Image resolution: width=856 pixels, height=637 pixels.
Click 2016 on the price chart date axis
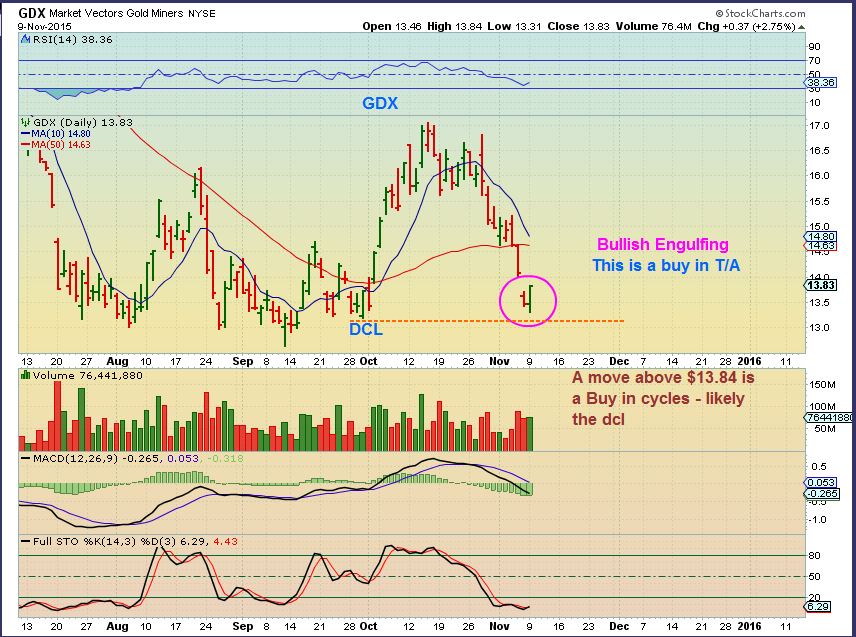click(749, 361)
